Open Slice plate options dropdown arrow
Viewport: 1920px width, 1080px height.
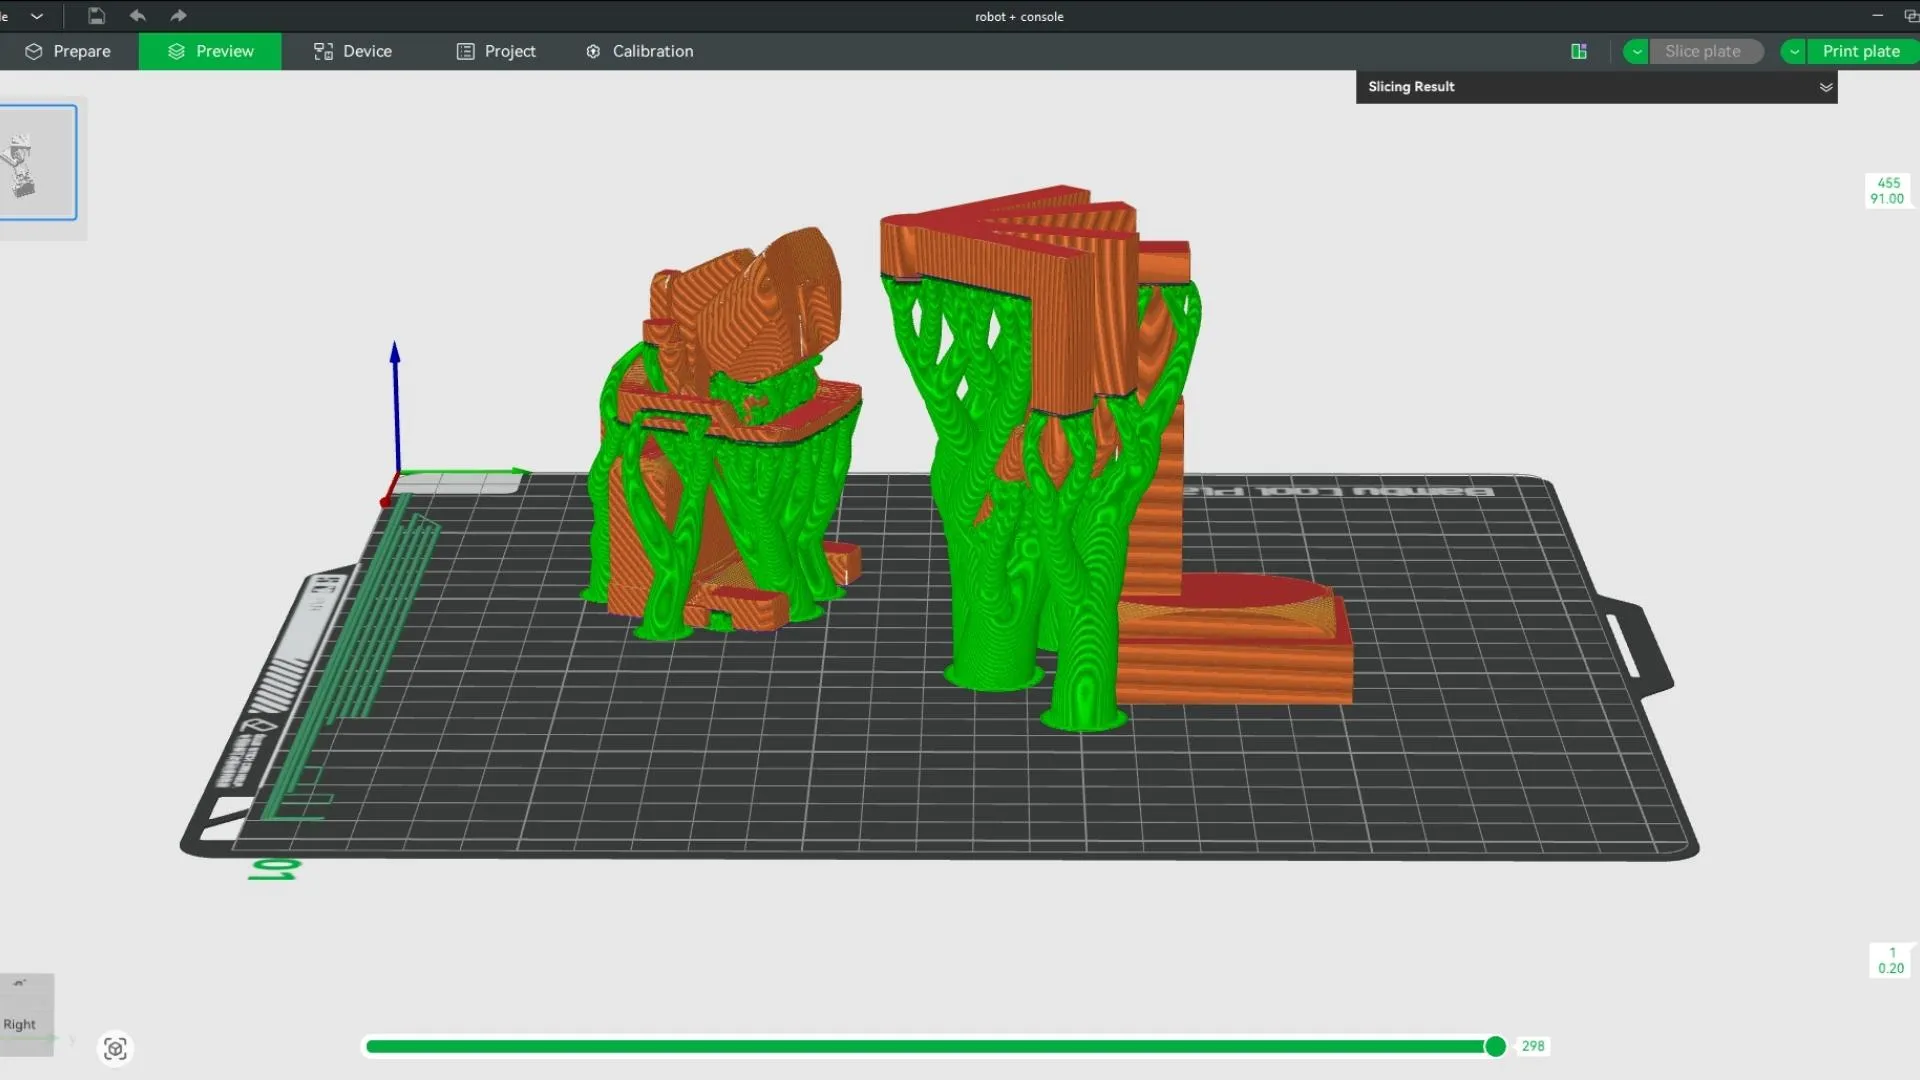click(x=1637, y=51)
